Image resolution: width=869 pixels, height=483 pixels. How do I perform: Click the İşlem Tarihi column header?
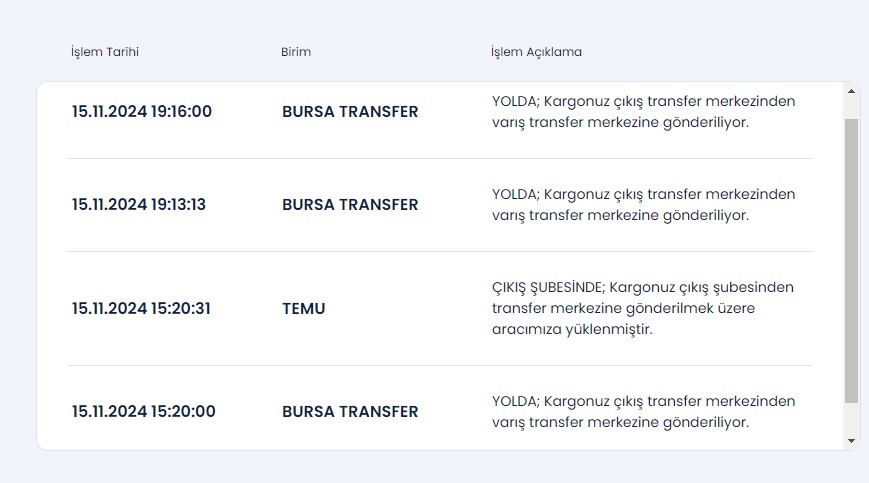[x=105, y=52]
